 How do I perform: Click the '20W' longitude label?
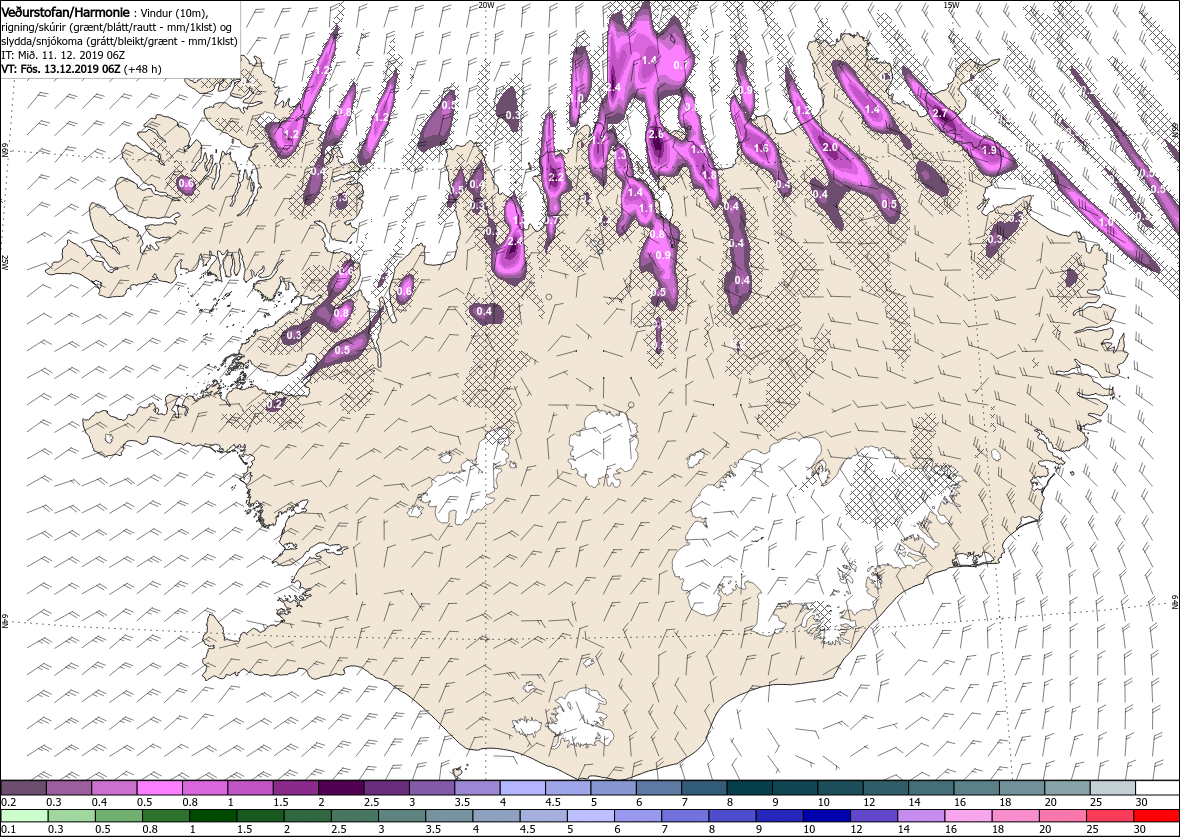point(486,5)
